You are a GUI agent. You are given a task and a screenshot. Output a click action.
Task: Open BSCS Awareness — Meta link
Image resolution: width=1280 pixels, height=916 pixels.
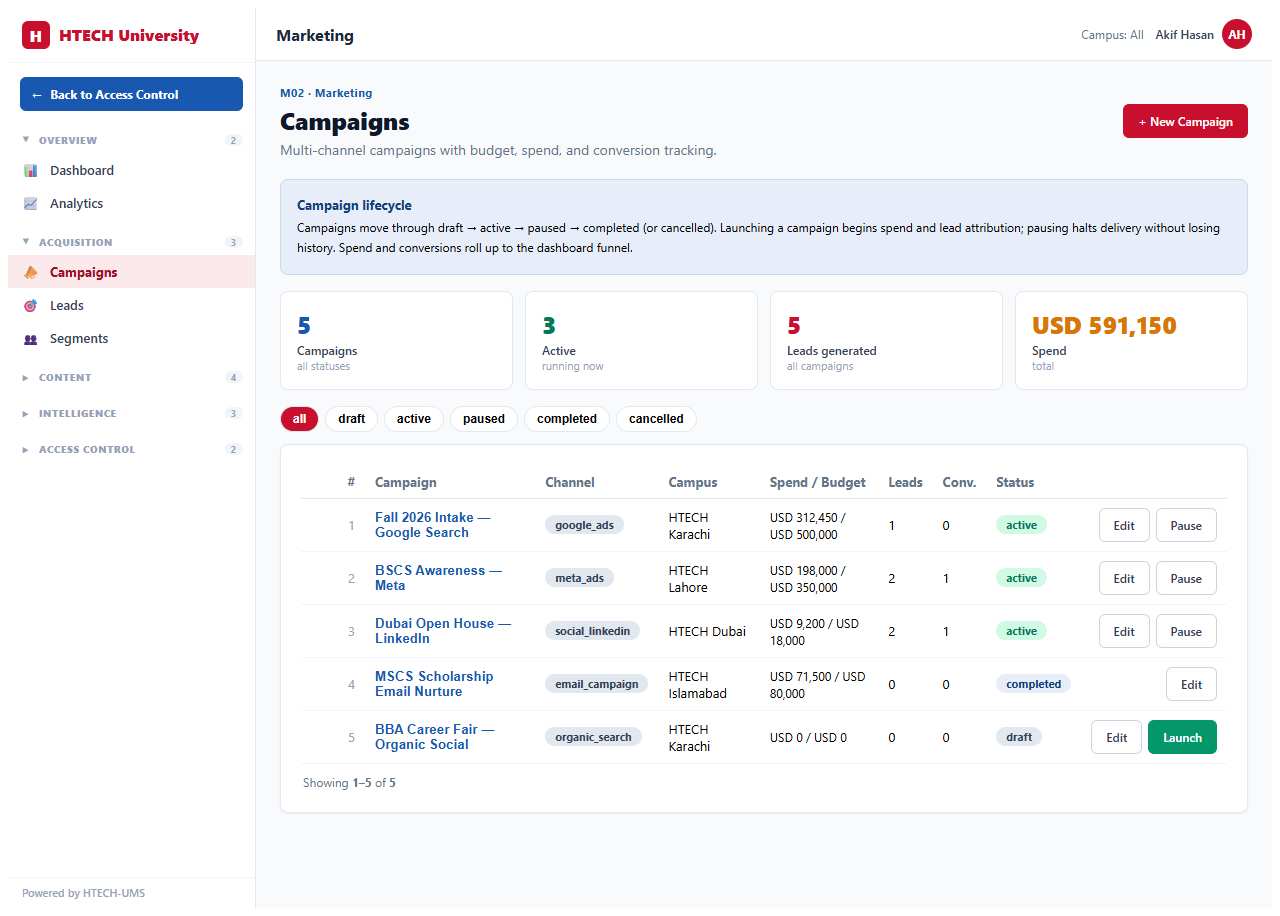(439, 578)
